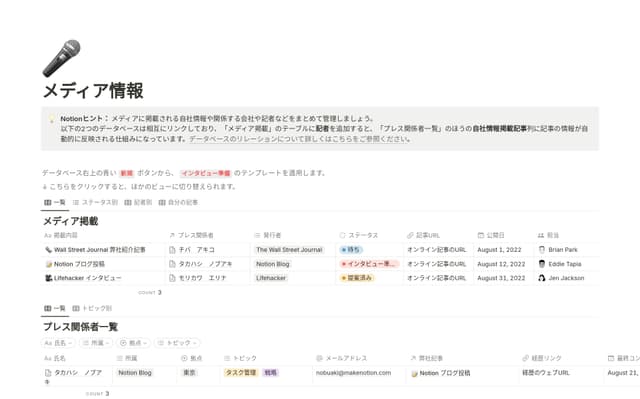Click the light bulb callout icon
The image size is (640, 399).
52,119
